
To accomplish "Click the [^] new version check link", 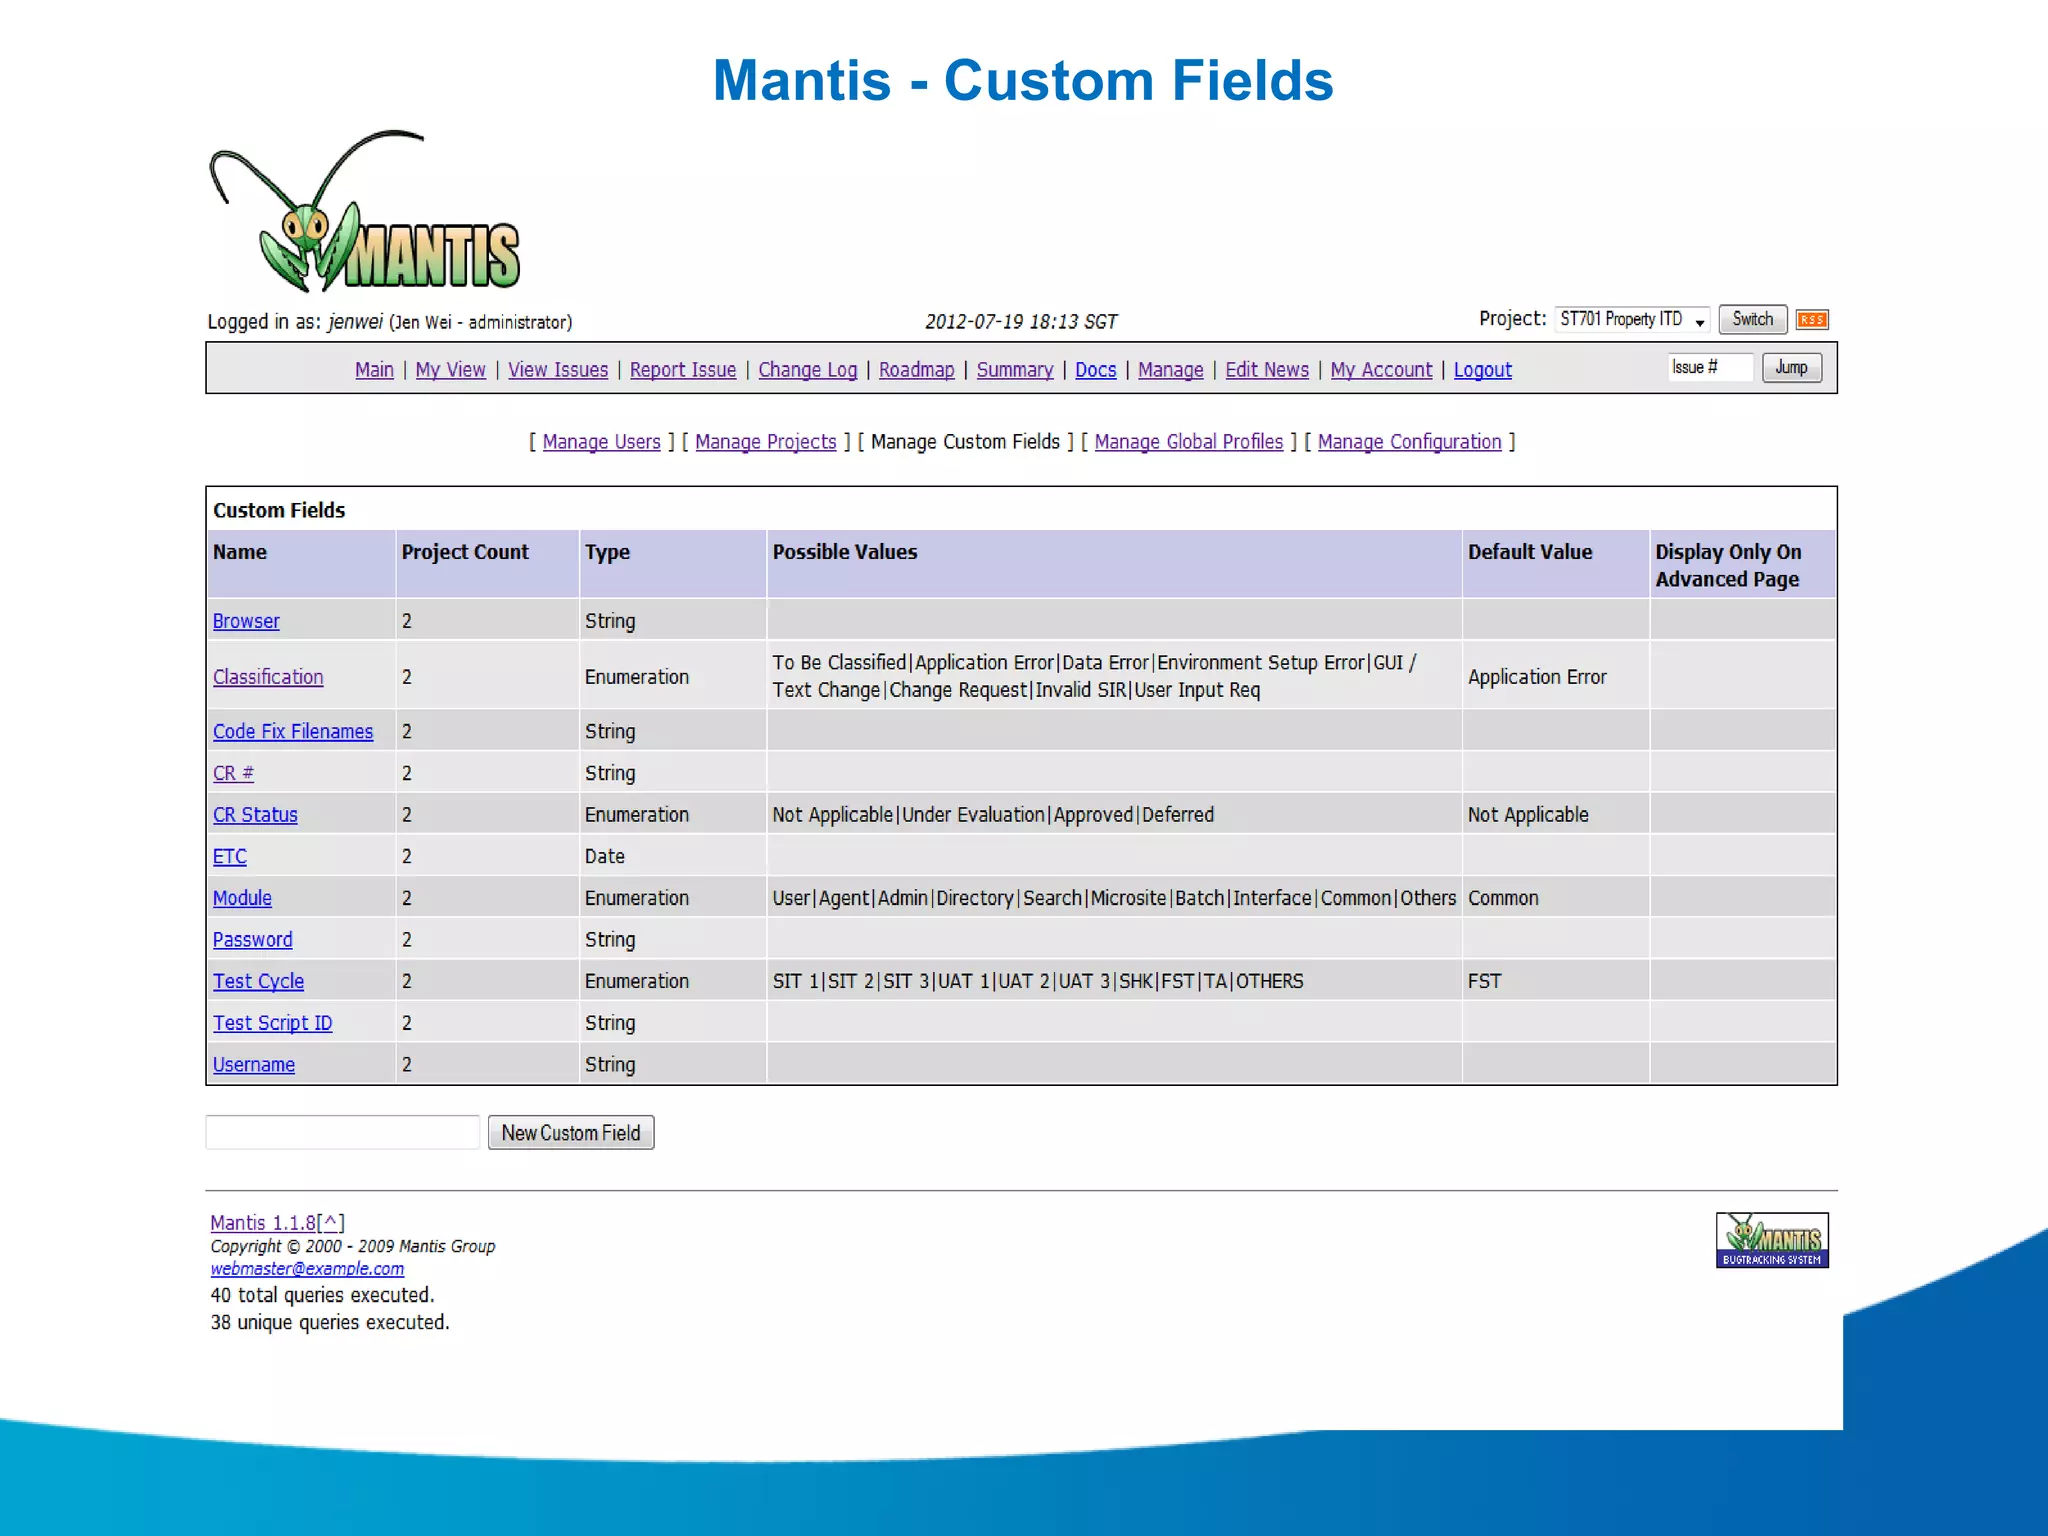I will [x=331, y=1223].
